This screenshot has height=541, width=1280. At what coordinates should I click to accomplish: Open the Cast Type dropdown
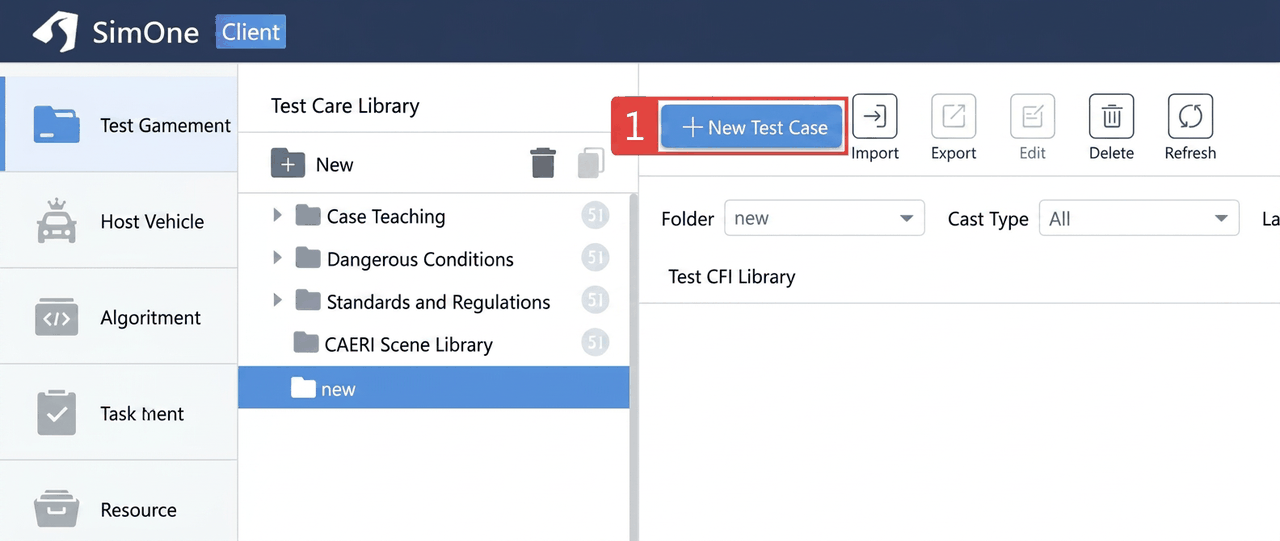(1139, 218)
